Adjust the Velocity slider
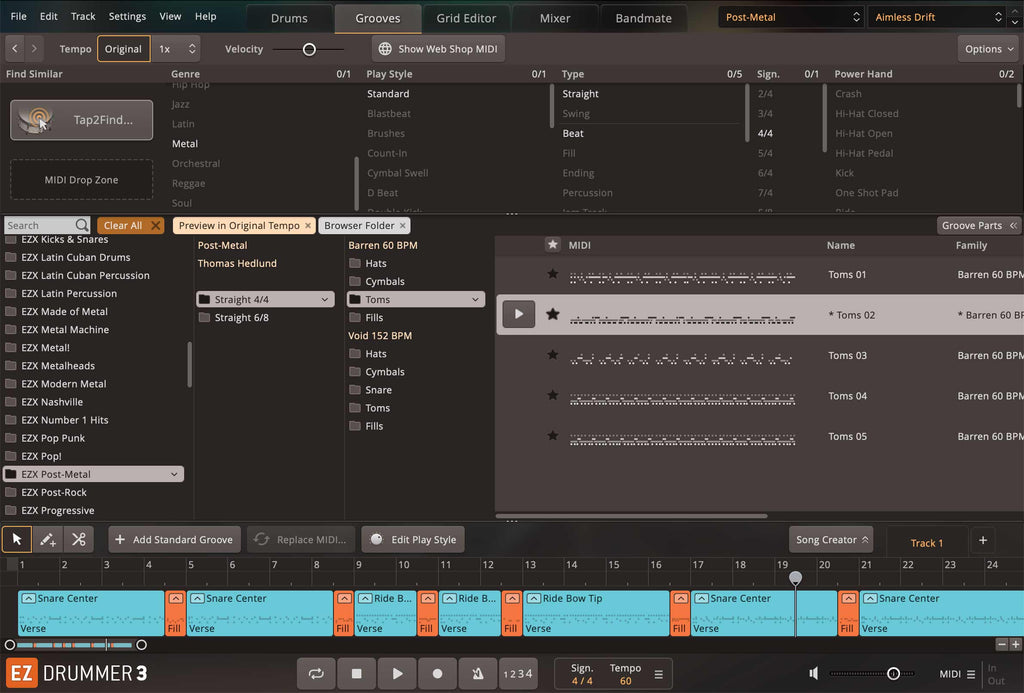 pyautogui.click(x=308, y=49)
